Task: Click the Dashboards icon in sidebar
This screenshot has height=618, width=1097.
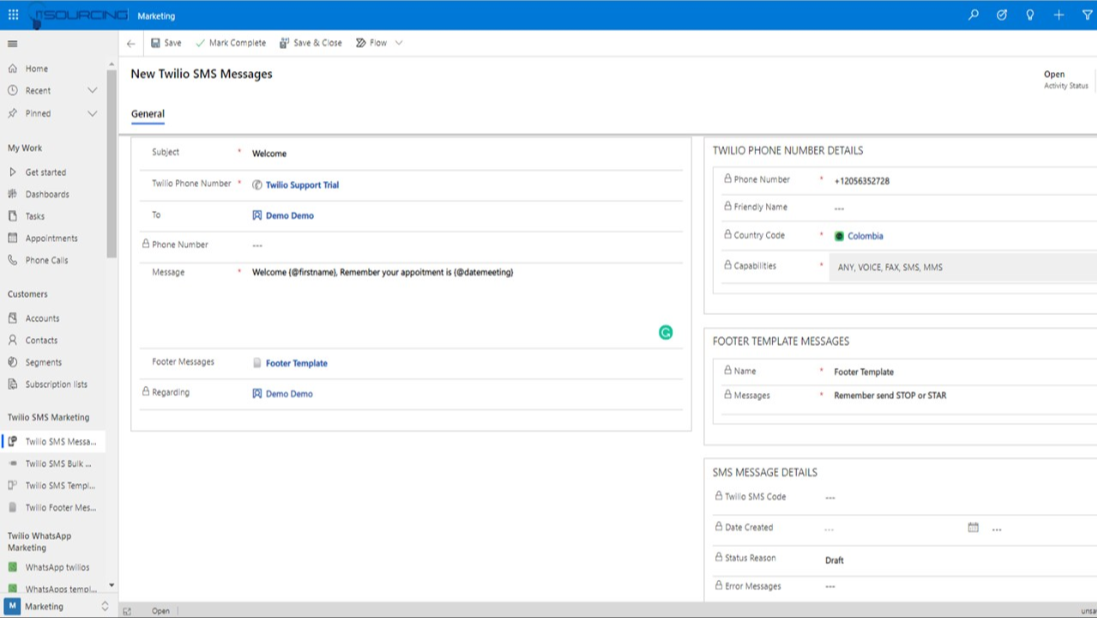Action: [x=13, y=194]
